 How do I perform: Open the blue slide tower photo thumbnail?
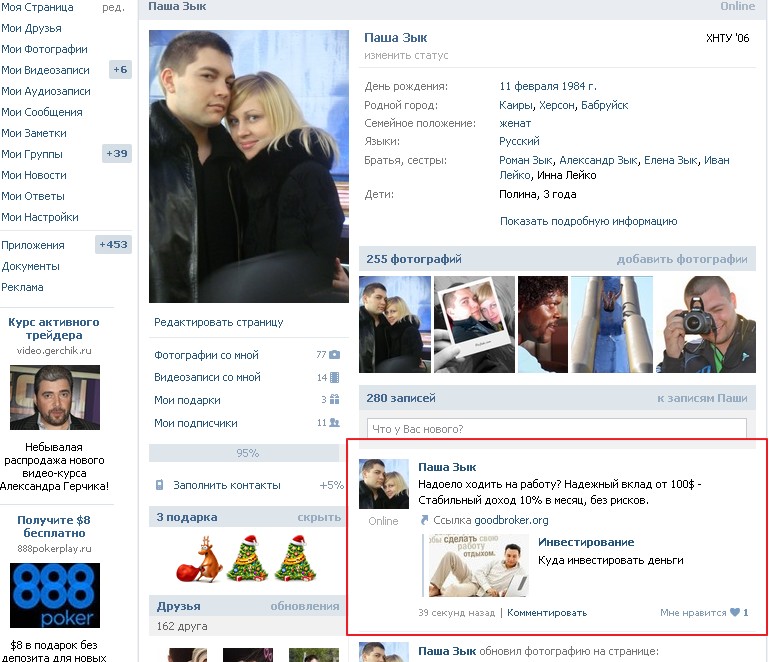[611, 324]
